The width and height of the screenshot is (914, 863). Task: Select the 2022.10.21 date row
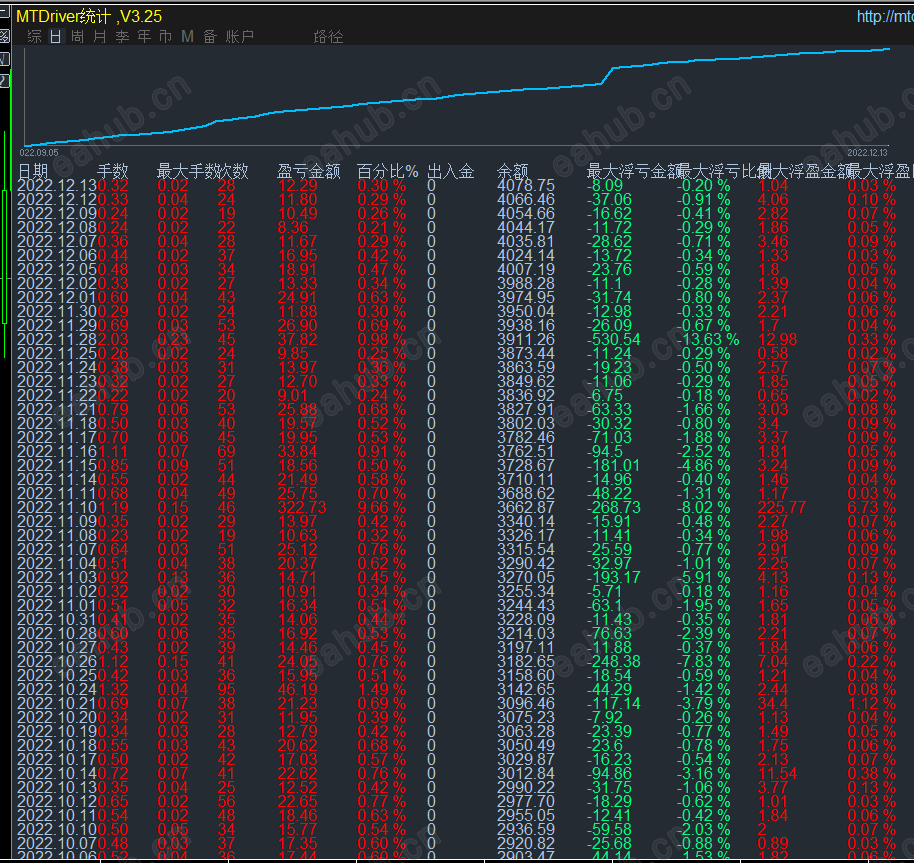click(x=57, y=704)
